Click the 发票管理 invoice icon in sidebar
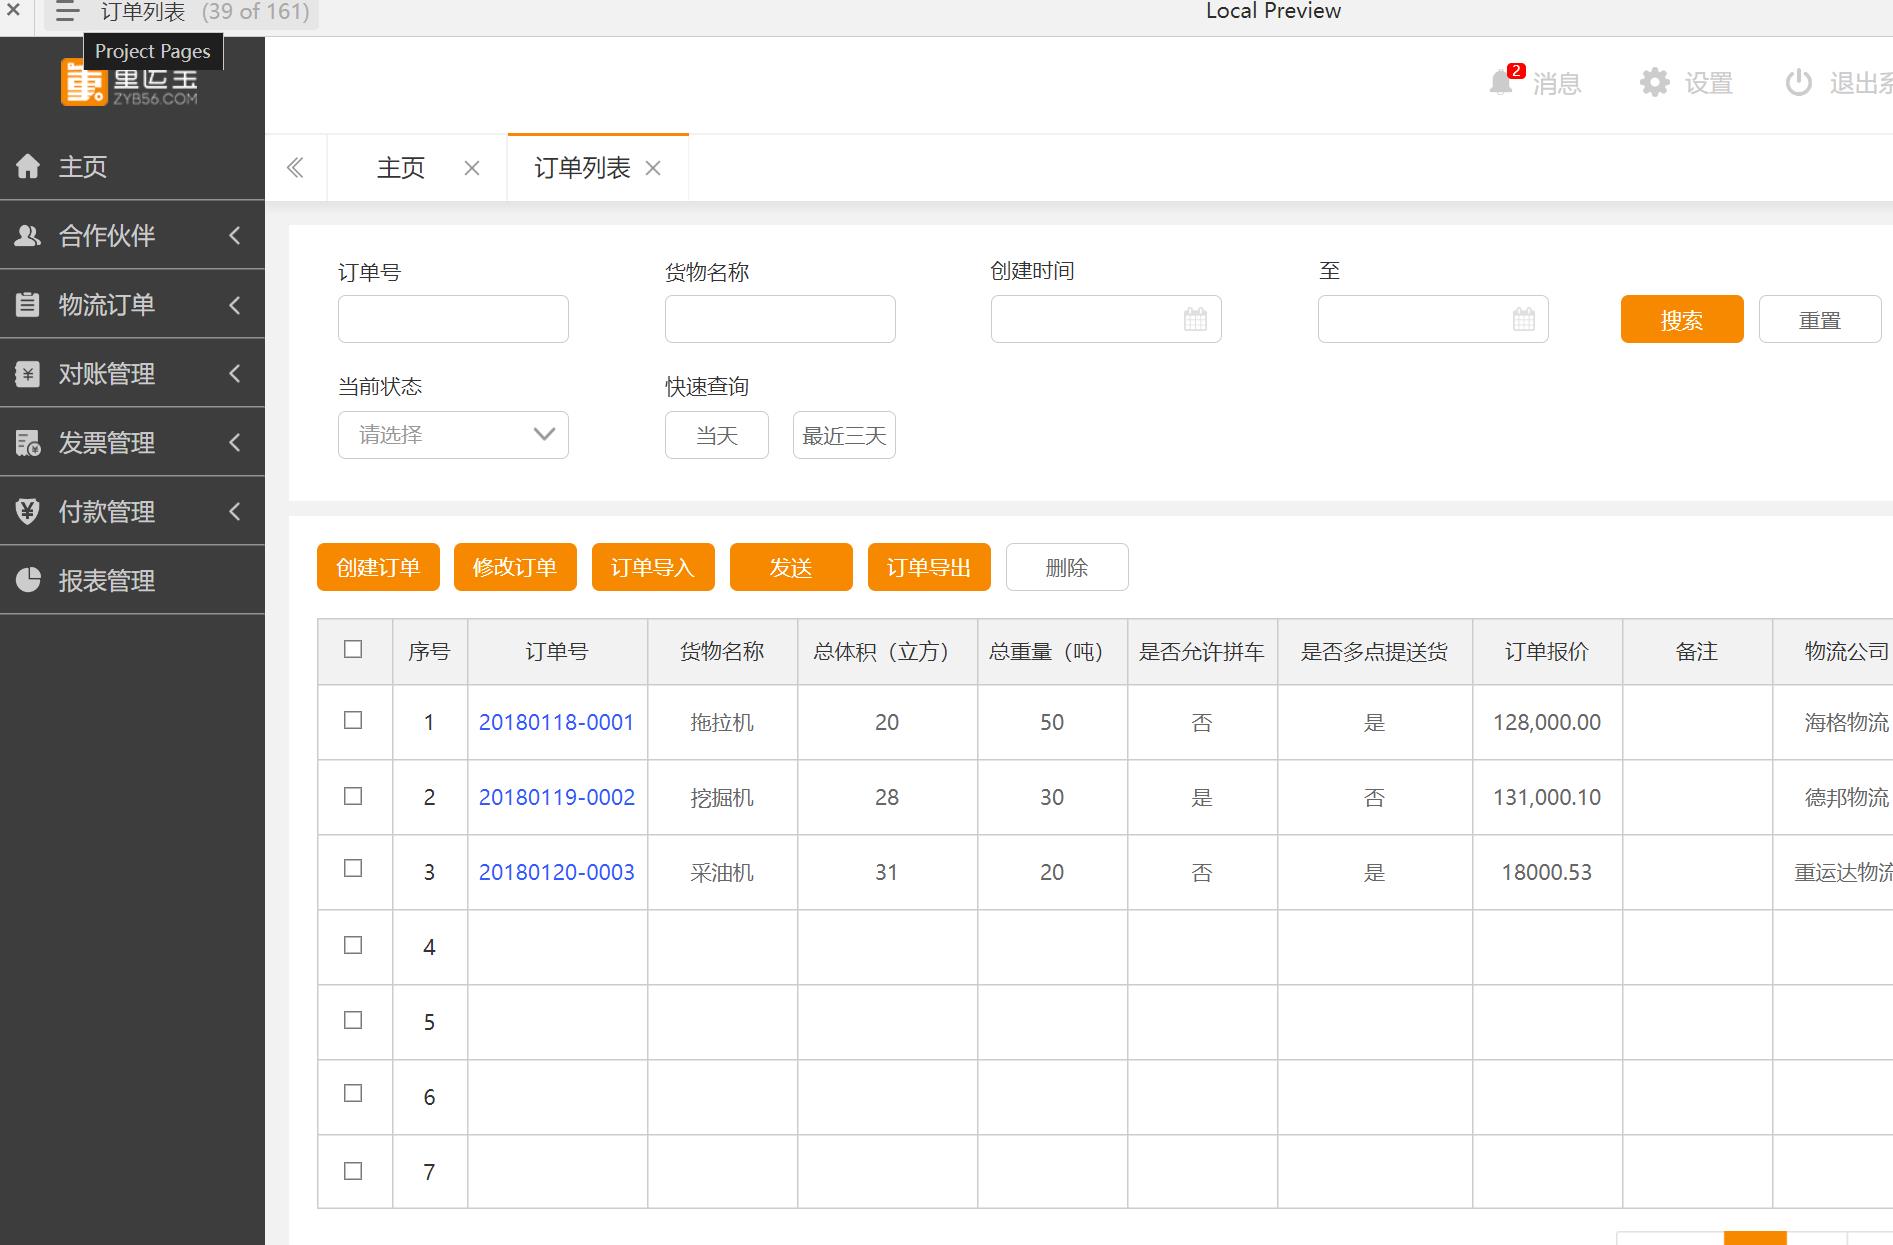Screen dimensions: 1893x1245 coord(28,442)
